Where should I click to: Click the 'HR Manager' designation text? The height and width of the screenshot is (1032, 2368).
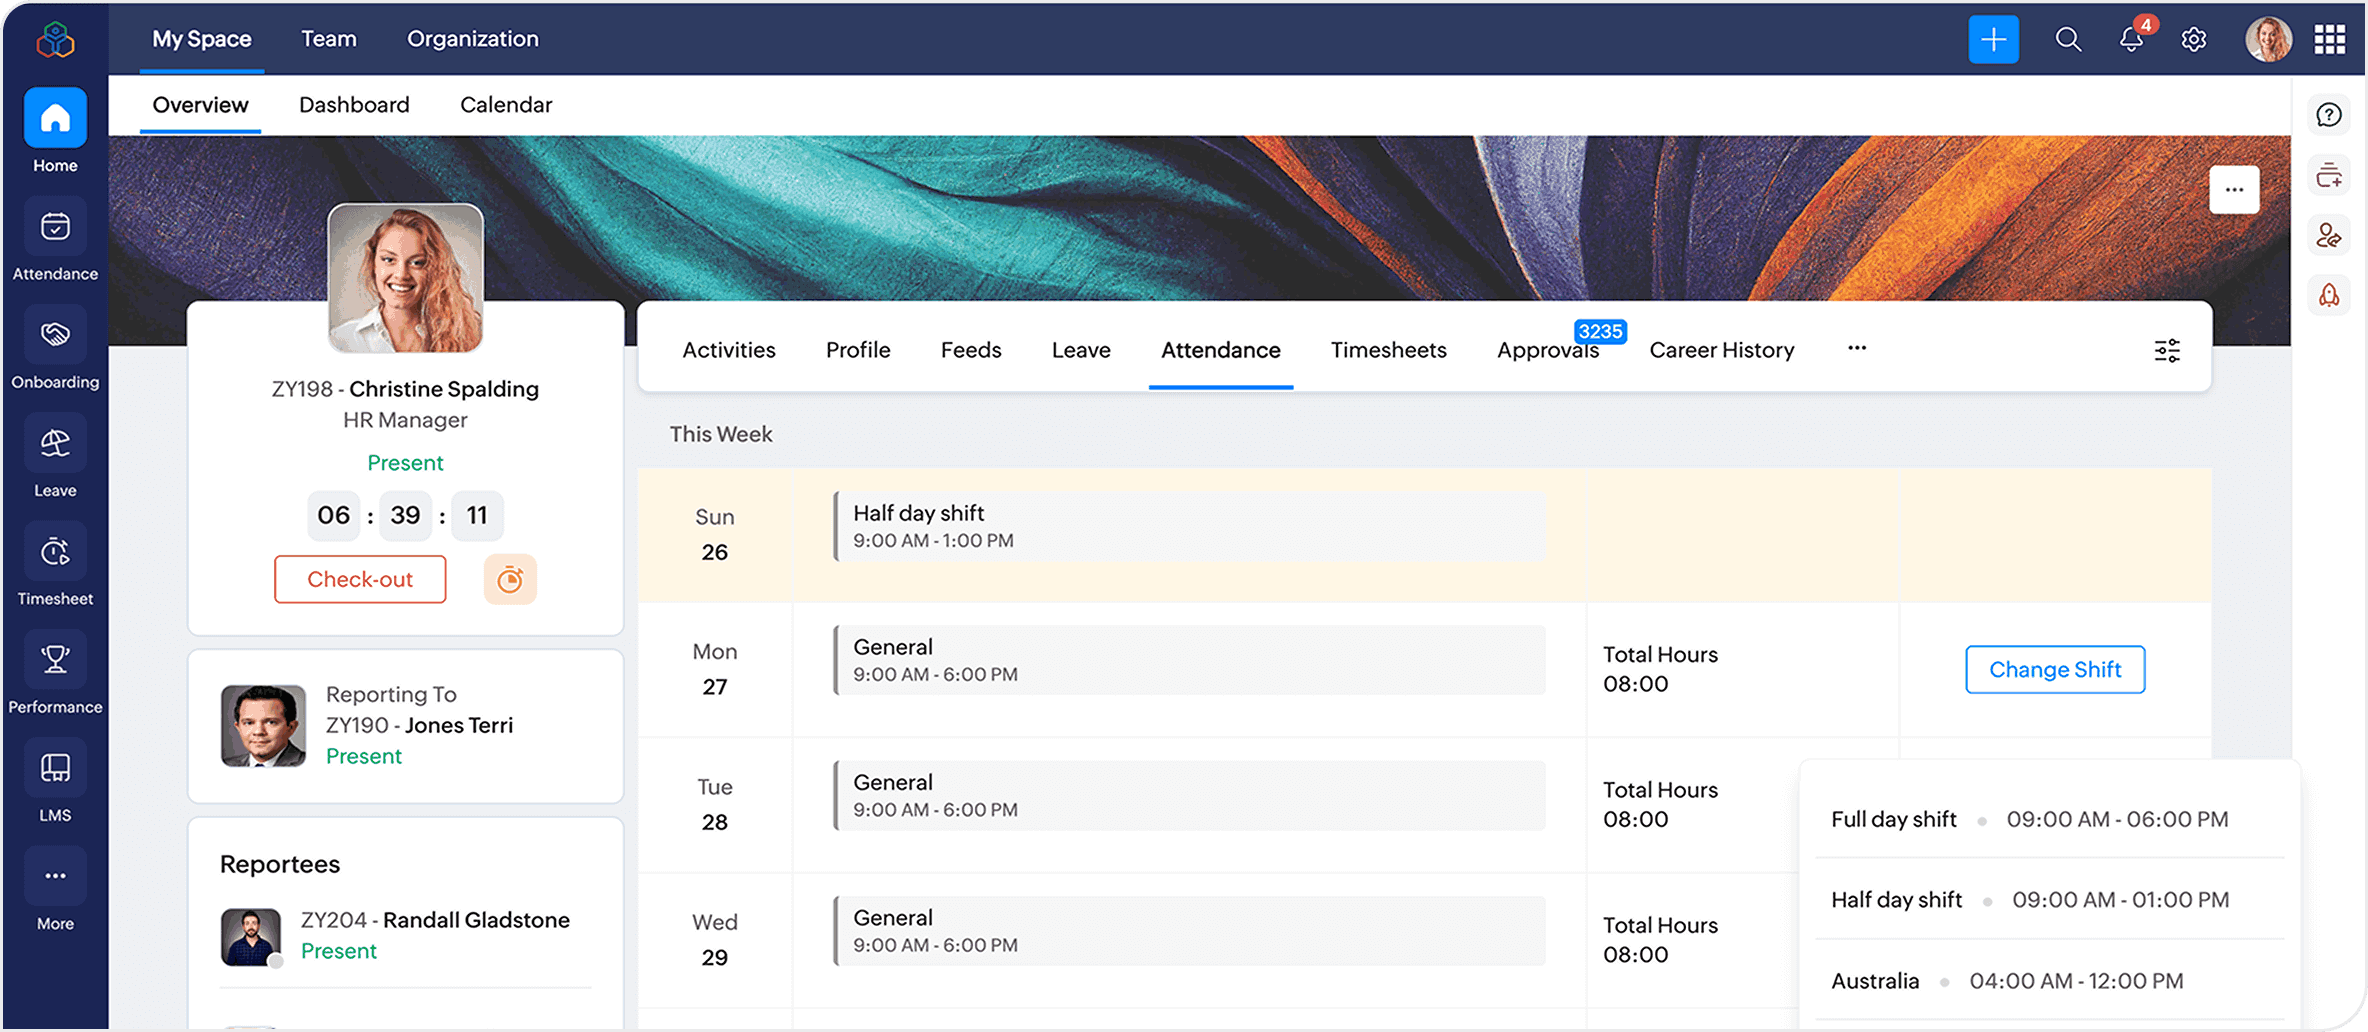click(x=405, y=420)
